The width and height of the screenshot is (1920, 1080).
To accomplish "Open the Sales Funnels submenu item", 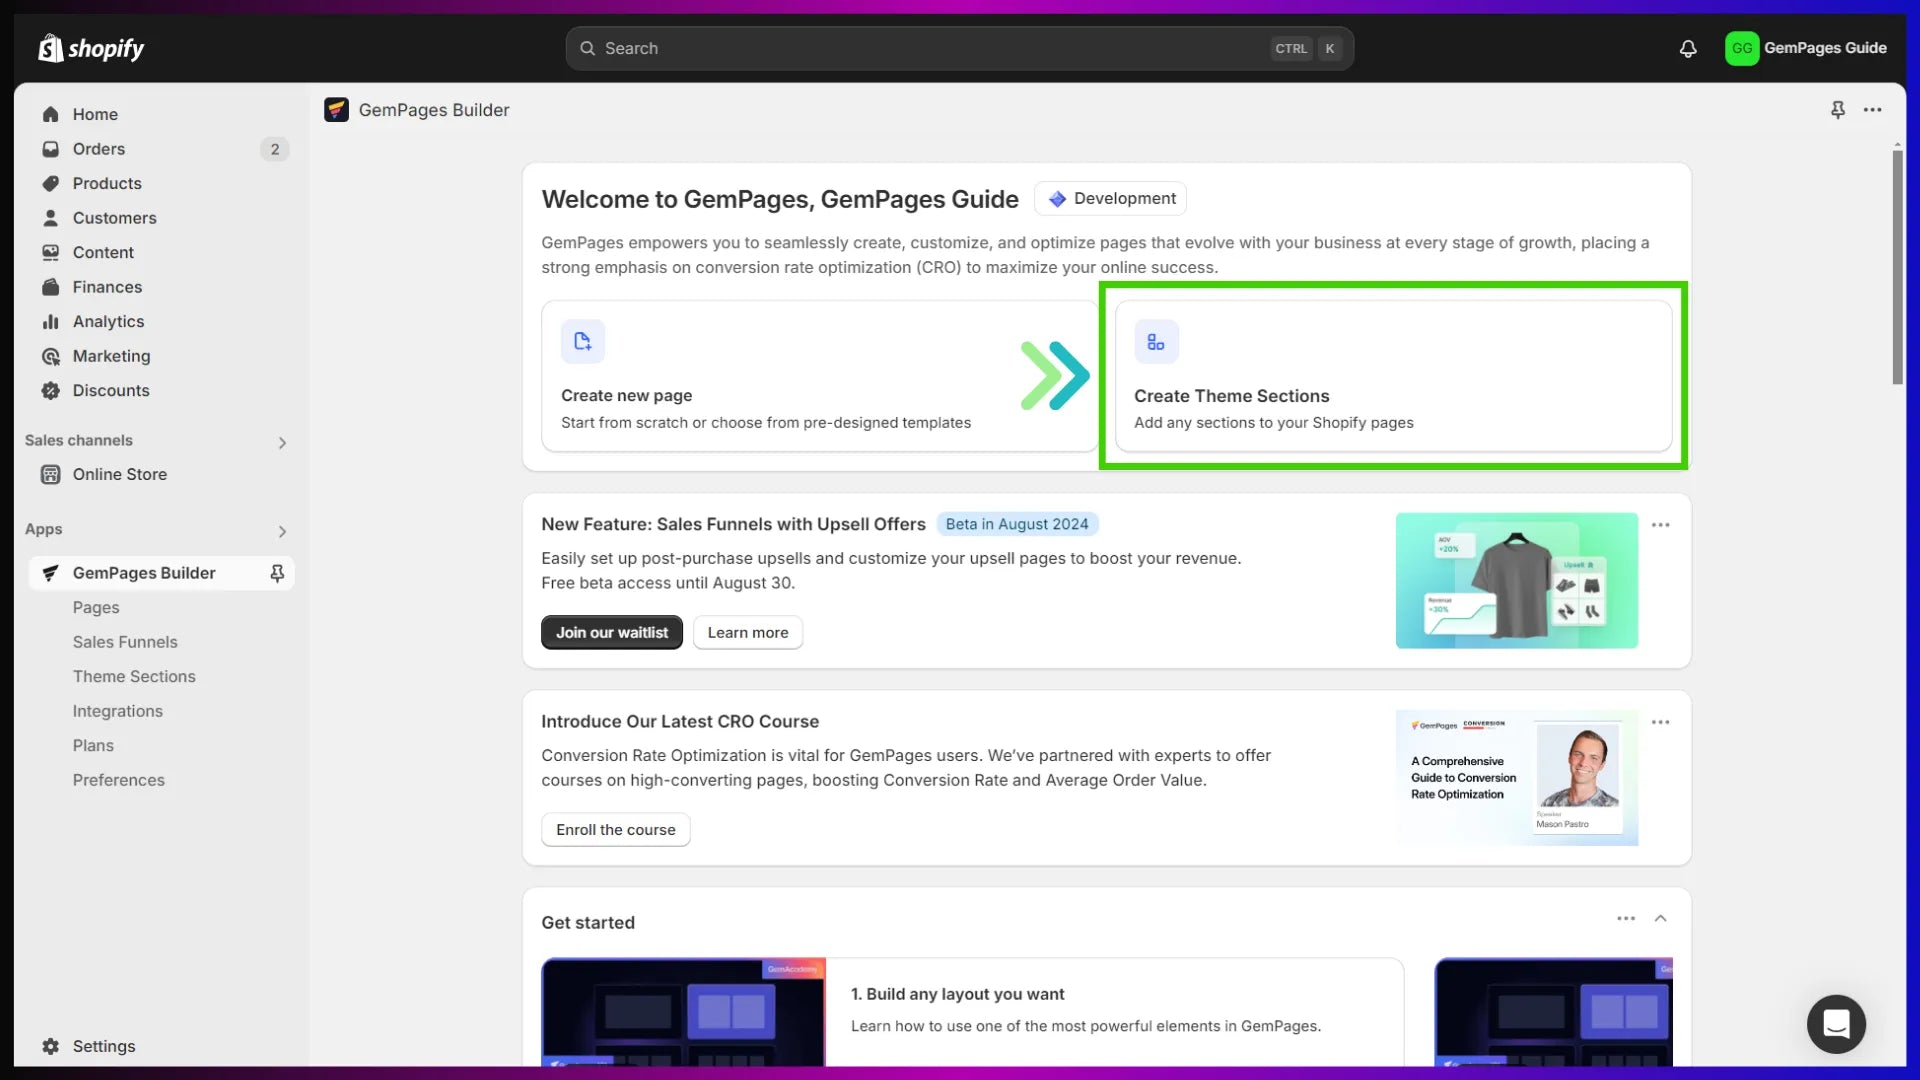I will 125,642.
